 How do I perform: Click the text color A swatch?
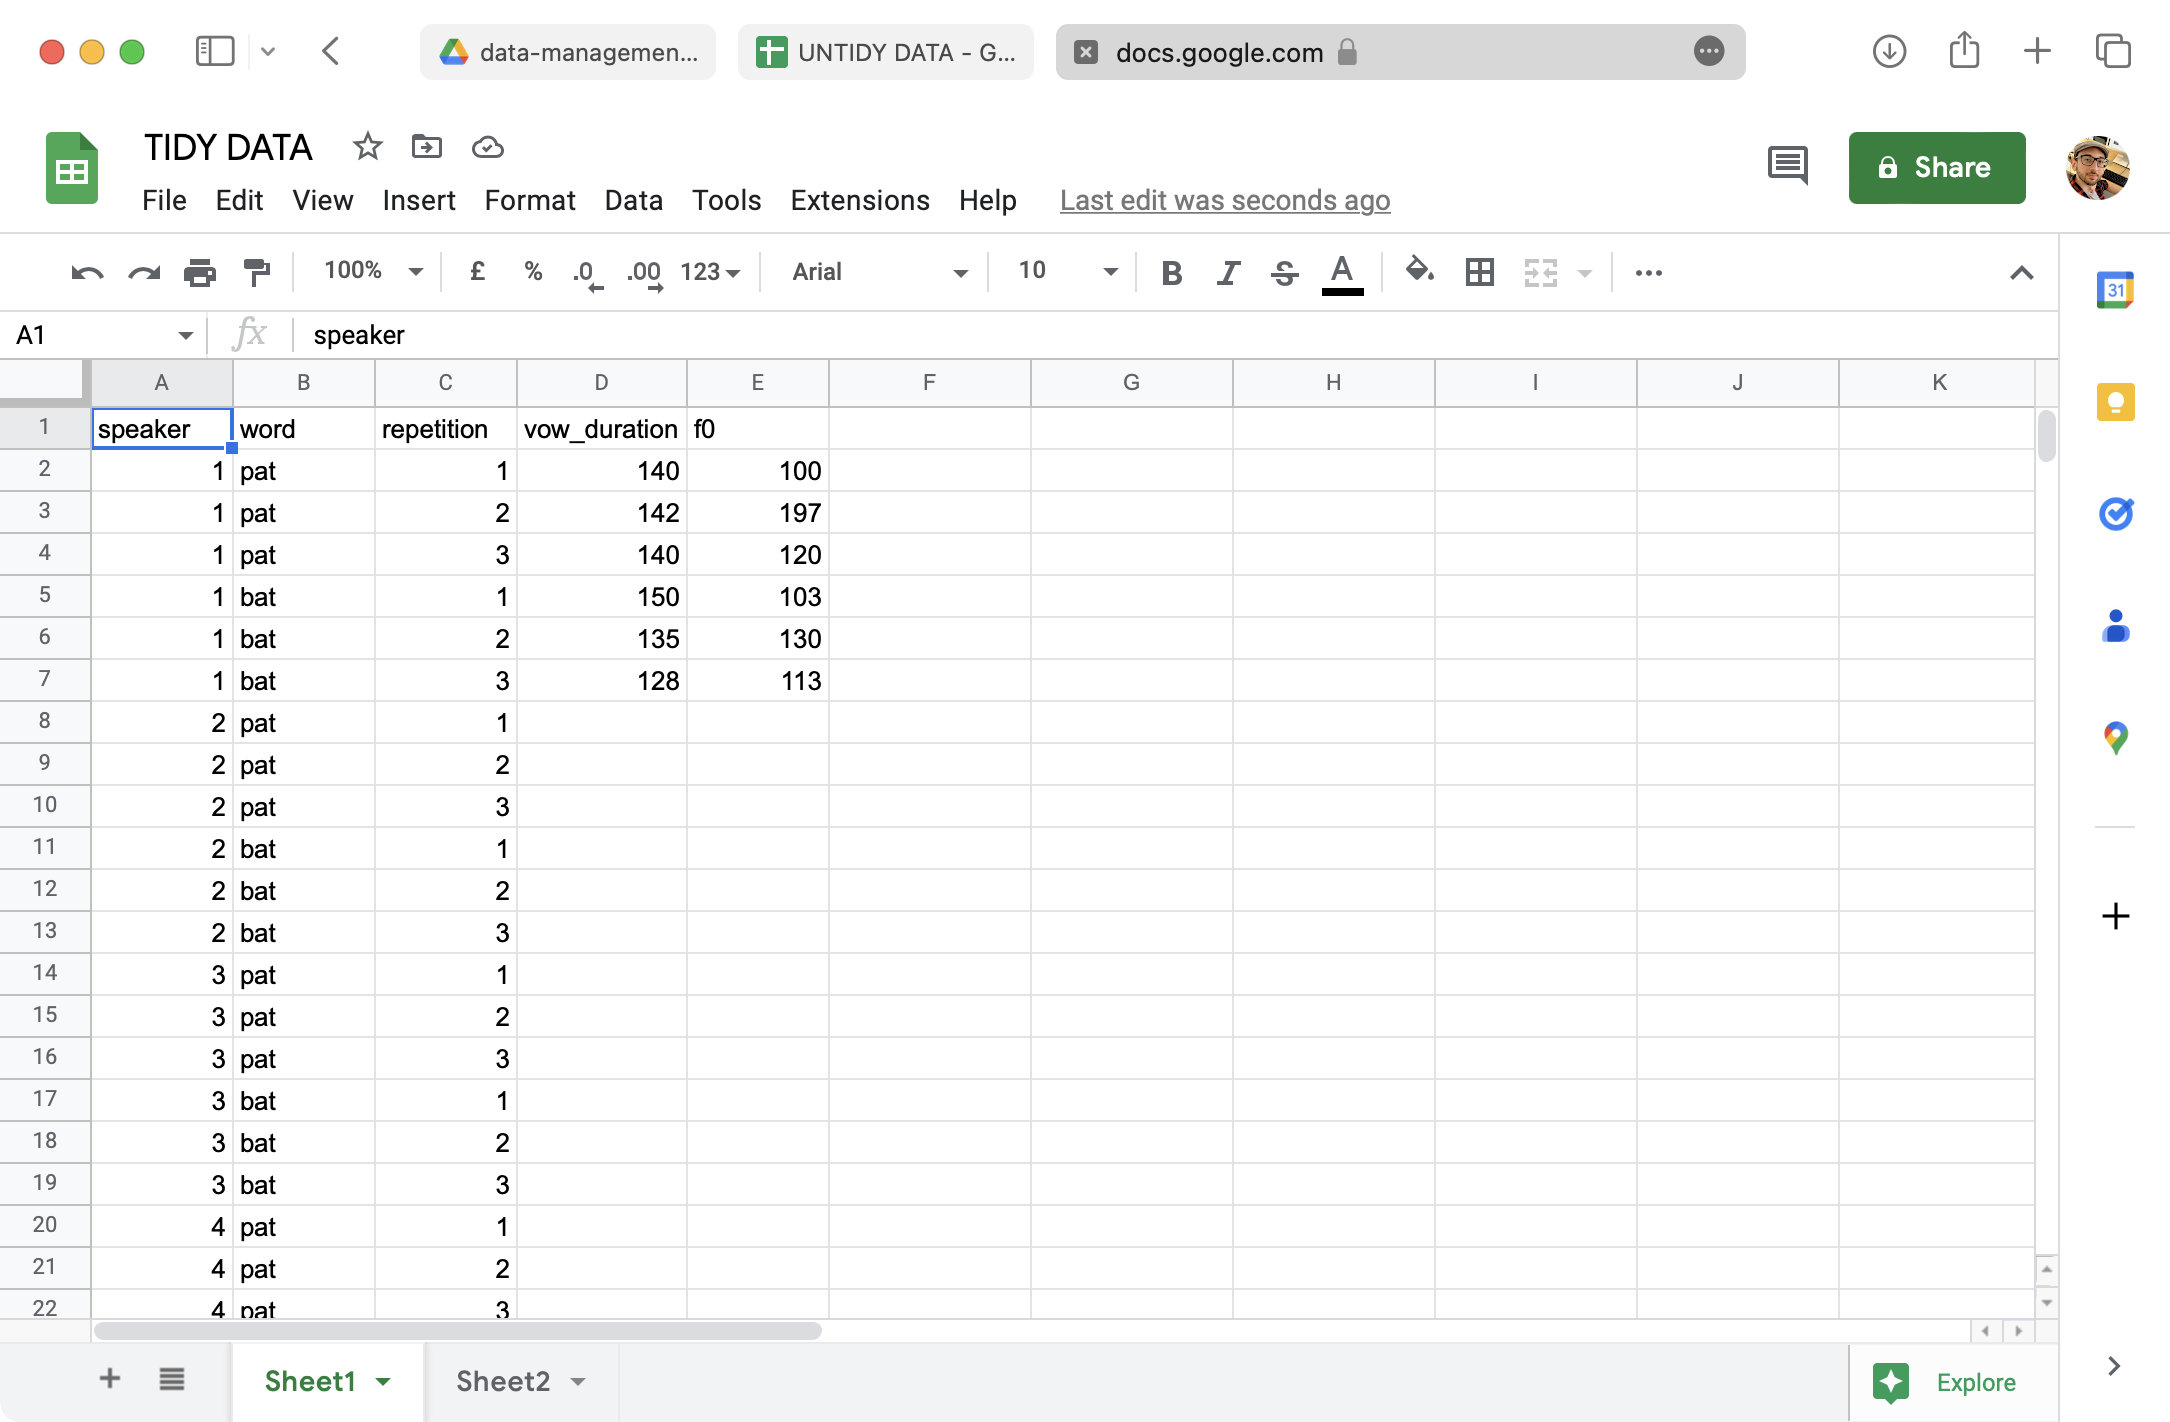click(x=1342, y=272)
